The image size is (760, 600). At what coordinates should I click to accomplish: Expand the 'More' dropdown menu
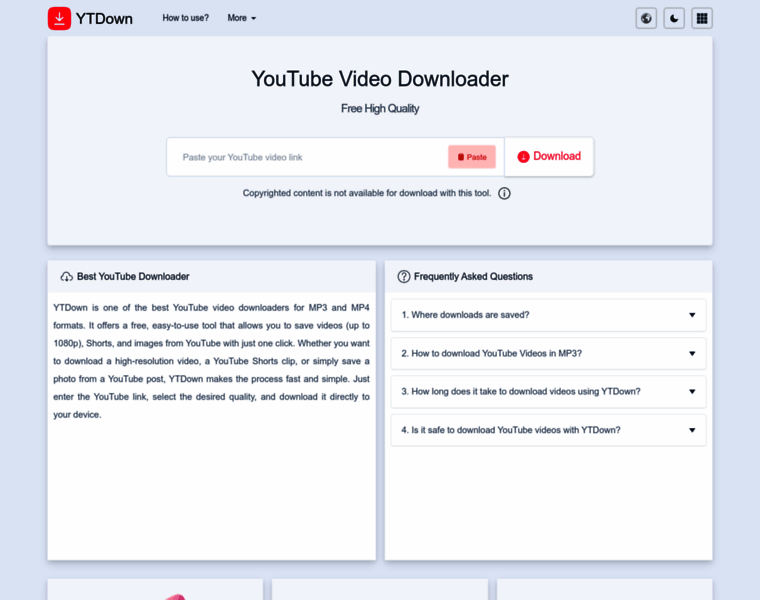(241, 18)
